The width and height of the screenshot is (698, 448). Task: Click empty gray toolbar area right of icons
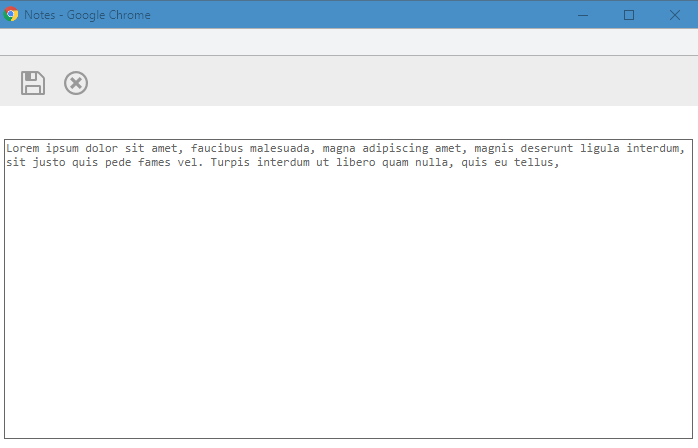[400, 83]
